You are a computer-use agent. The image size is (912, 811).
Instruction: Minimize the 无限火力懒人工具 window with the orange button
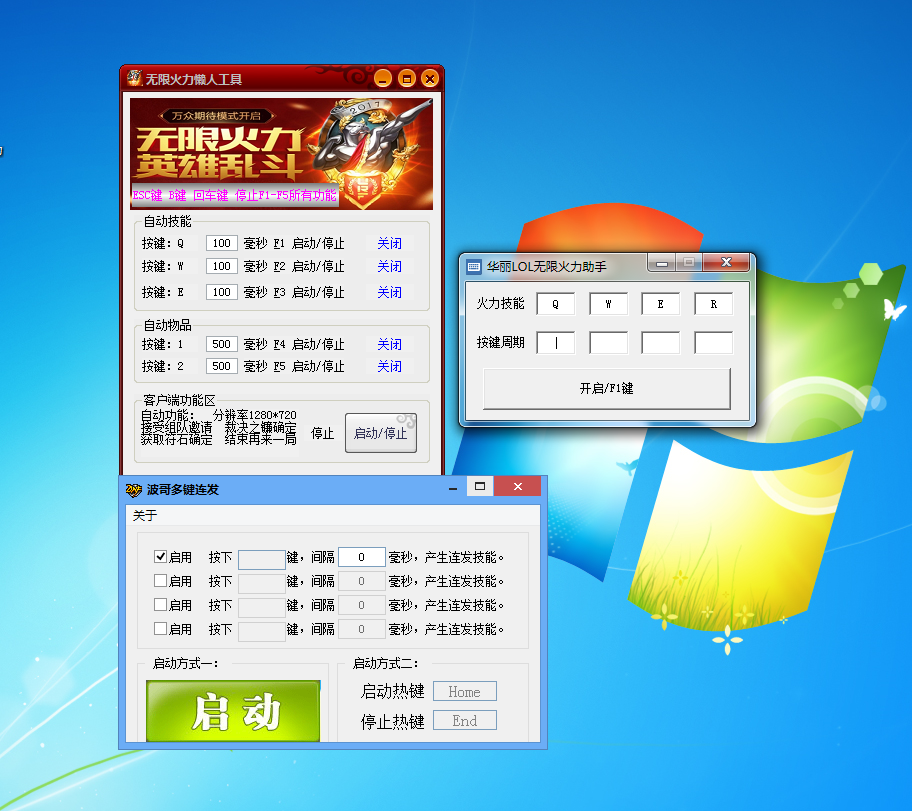(383, 78)
